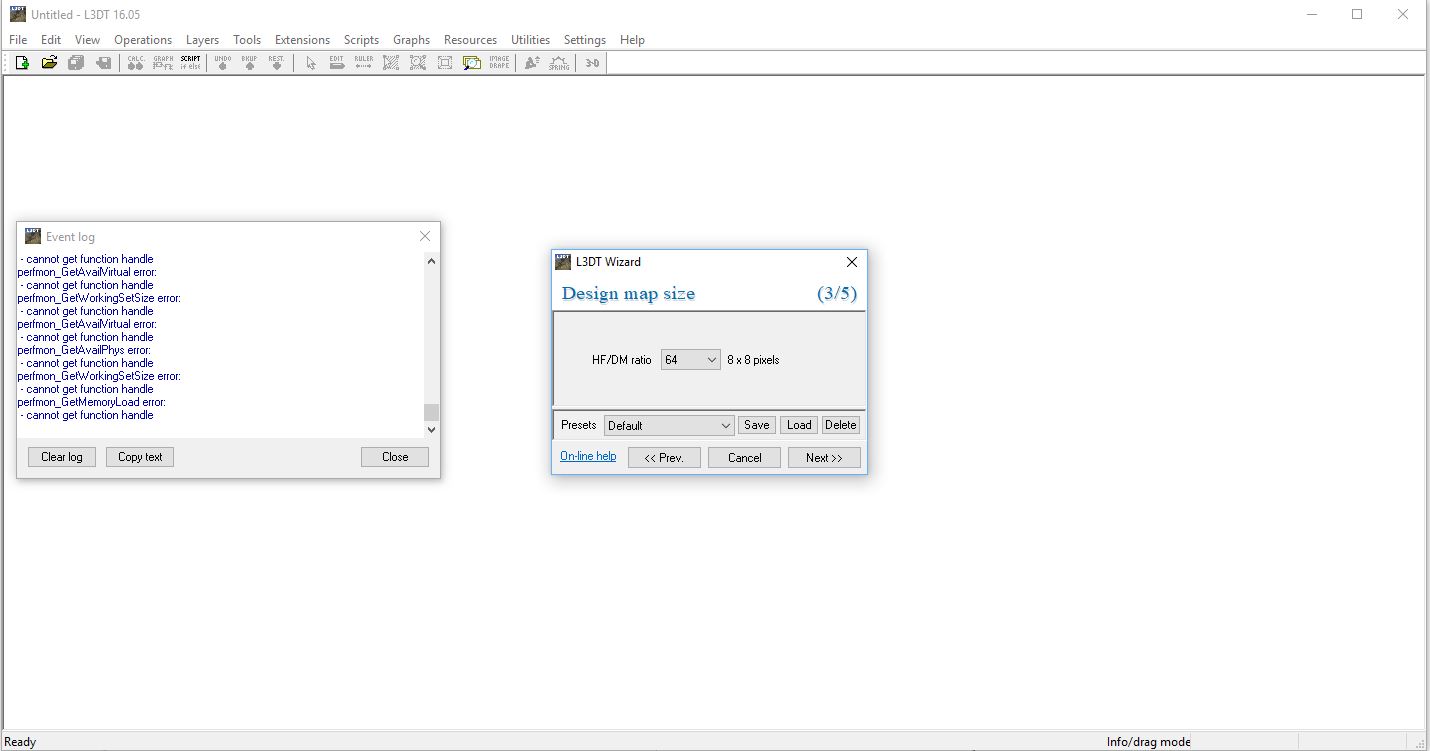Click the CALC. toolbar icon
This screenshot has height=751, width=1430.
136,63
